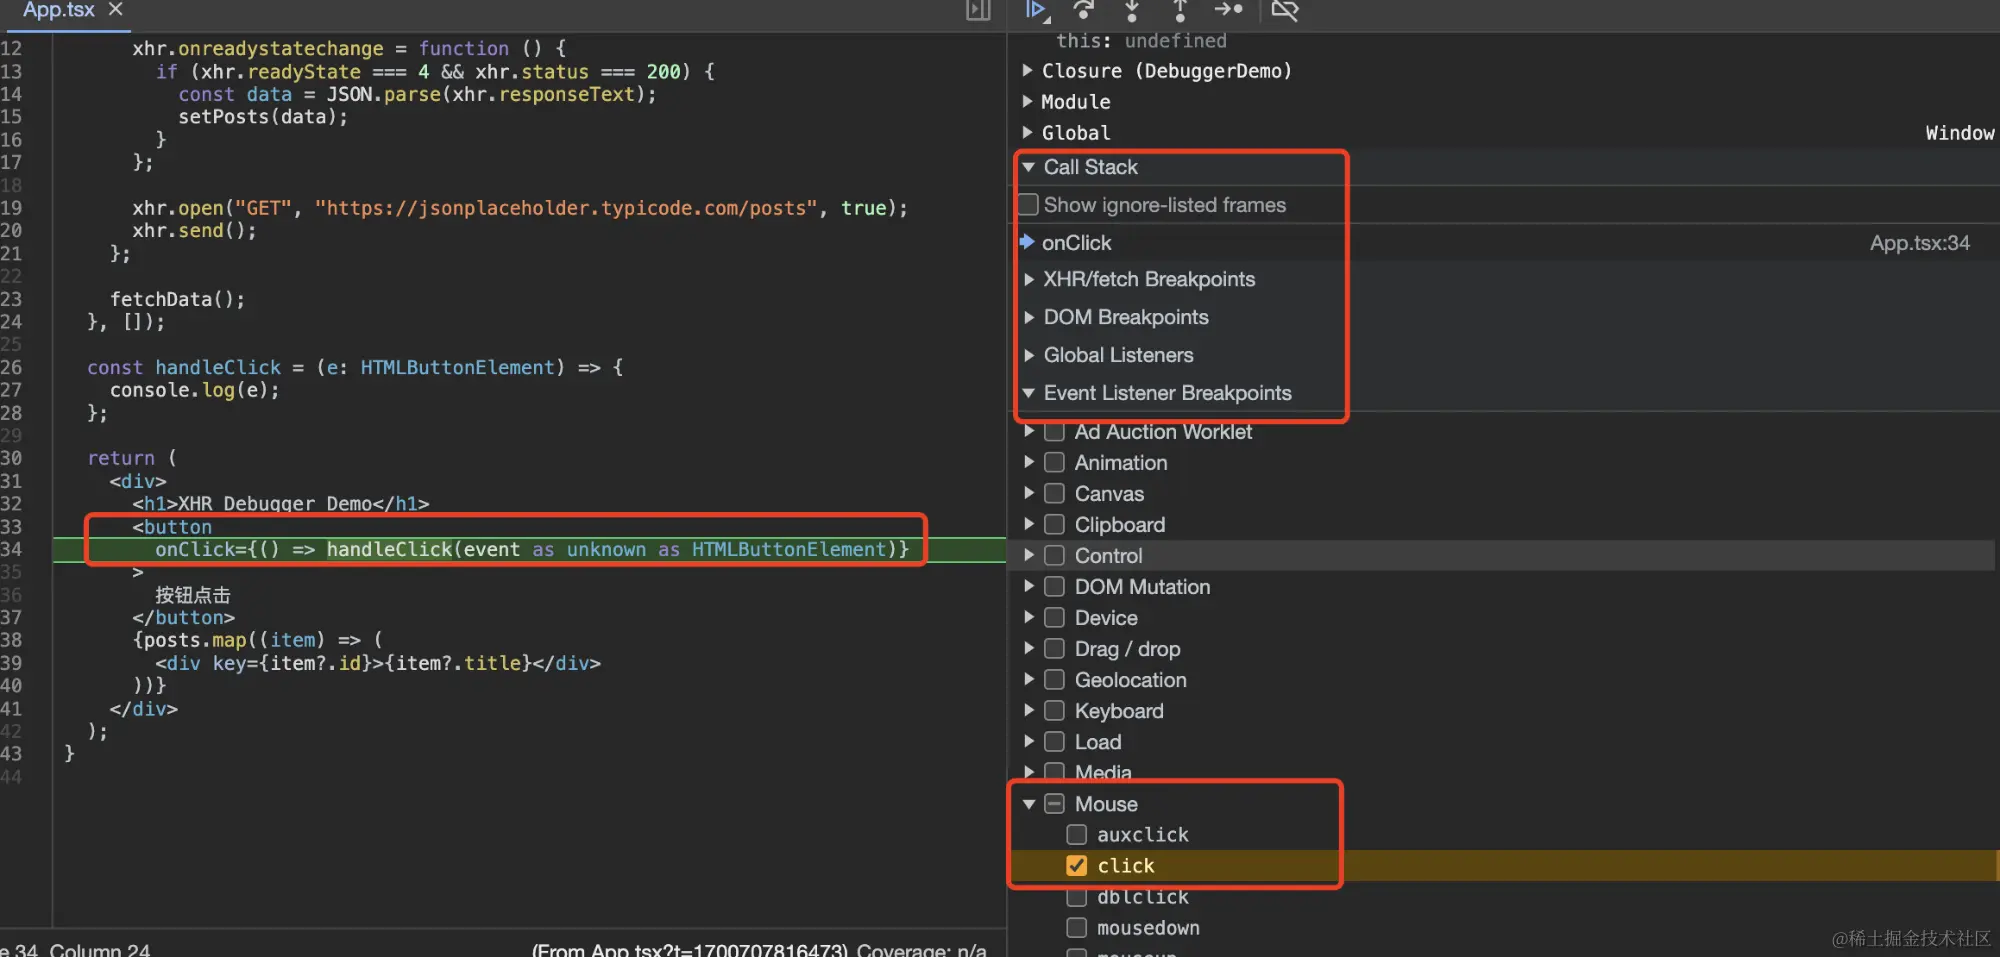Check the Clipboard breakpoint checkbox
Screen dimensions: 2000x957
tap(1054, 525)
